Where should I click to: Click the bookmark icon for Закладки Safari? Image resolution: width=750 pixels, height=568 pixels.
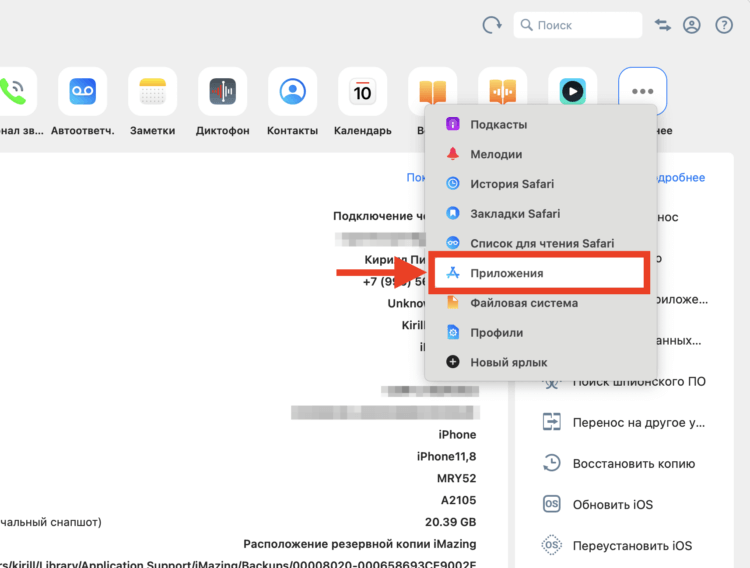point(452,213)
